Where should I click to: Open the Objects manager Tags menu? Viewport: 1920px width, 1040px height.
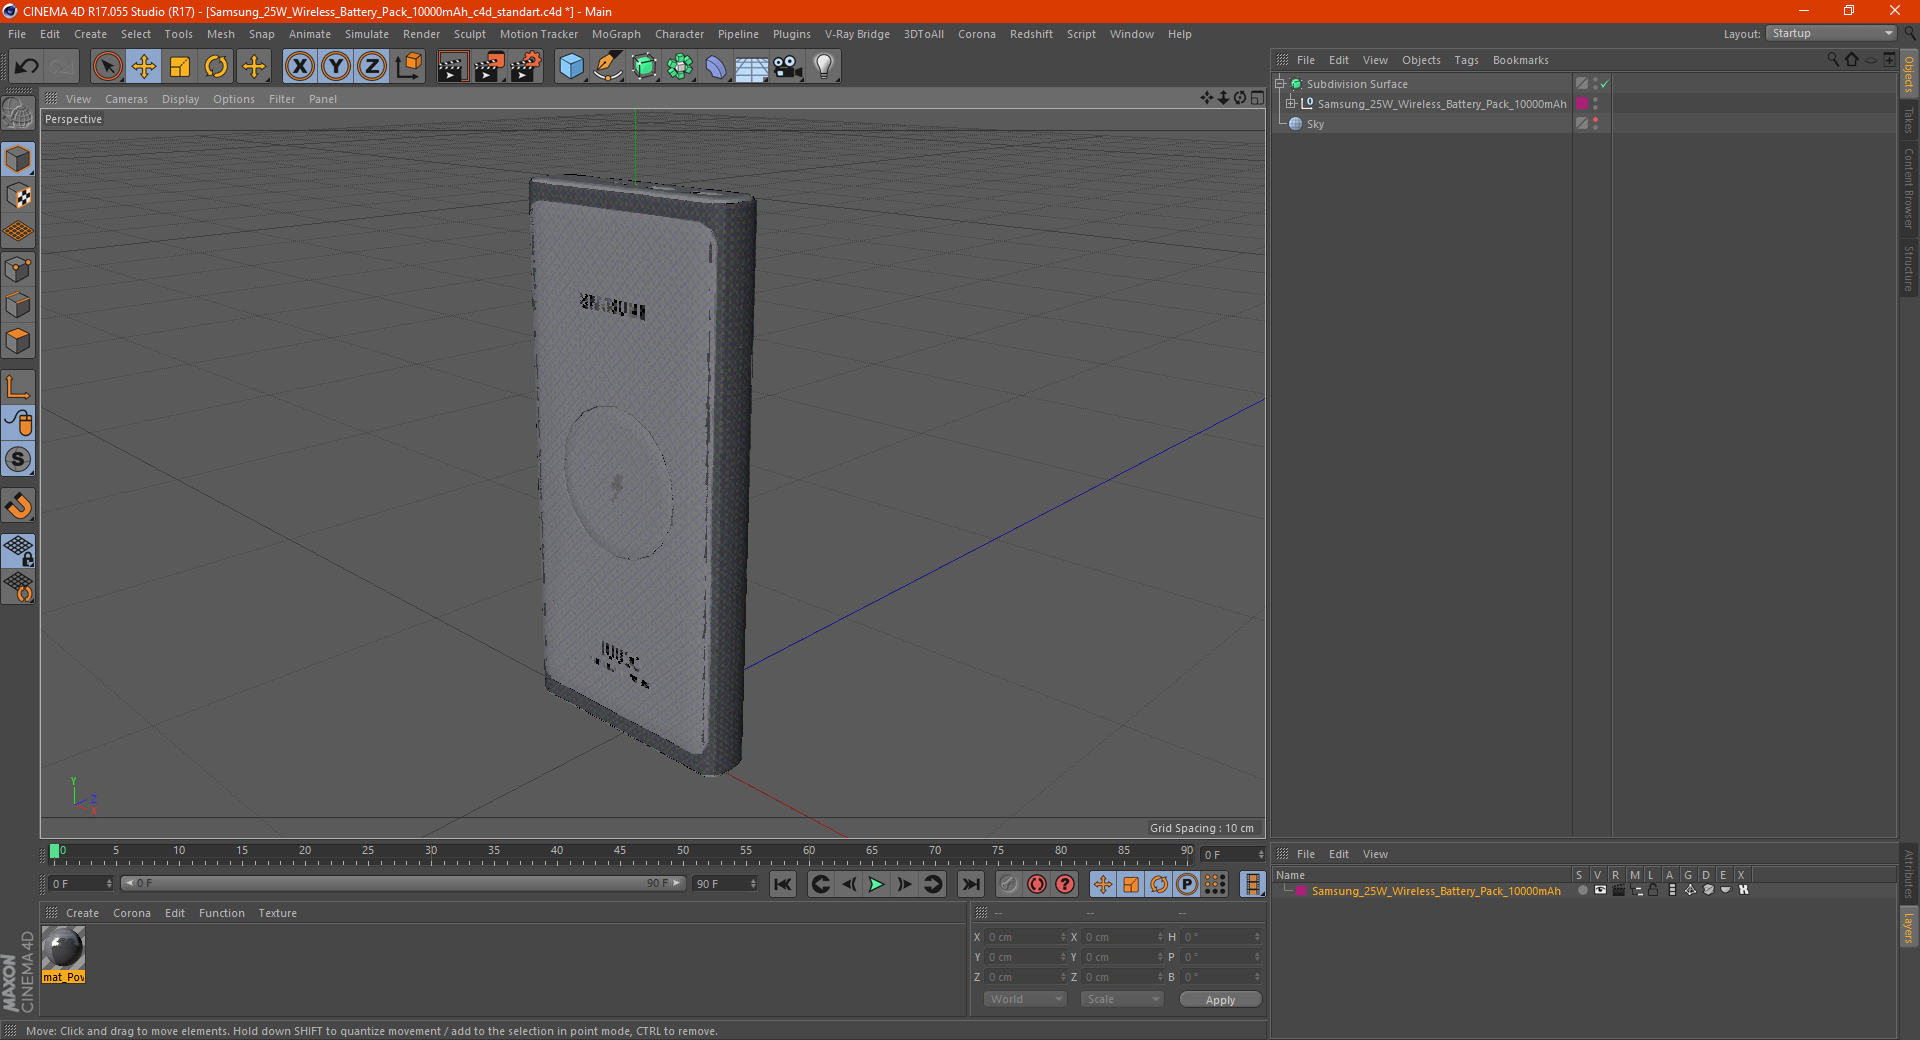click(x=1466, y=60)
